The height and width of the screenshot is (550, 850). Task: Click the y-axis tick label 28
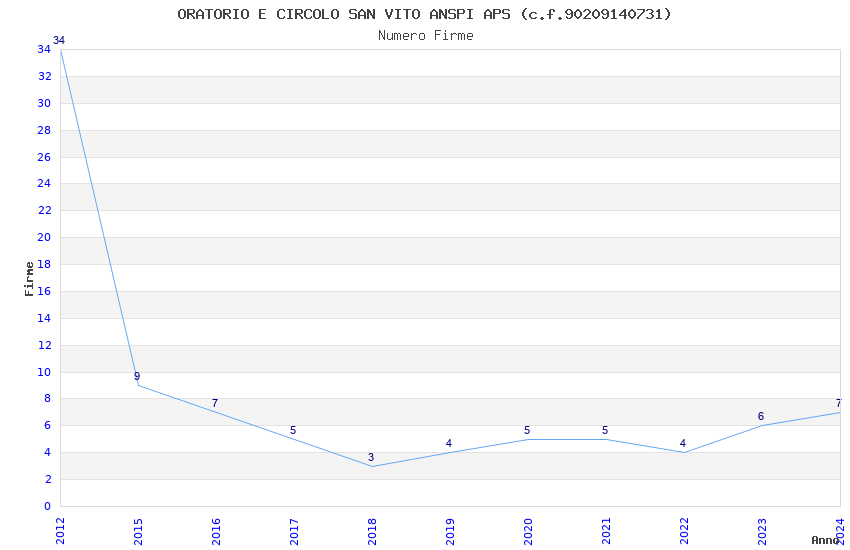point(44,130)
